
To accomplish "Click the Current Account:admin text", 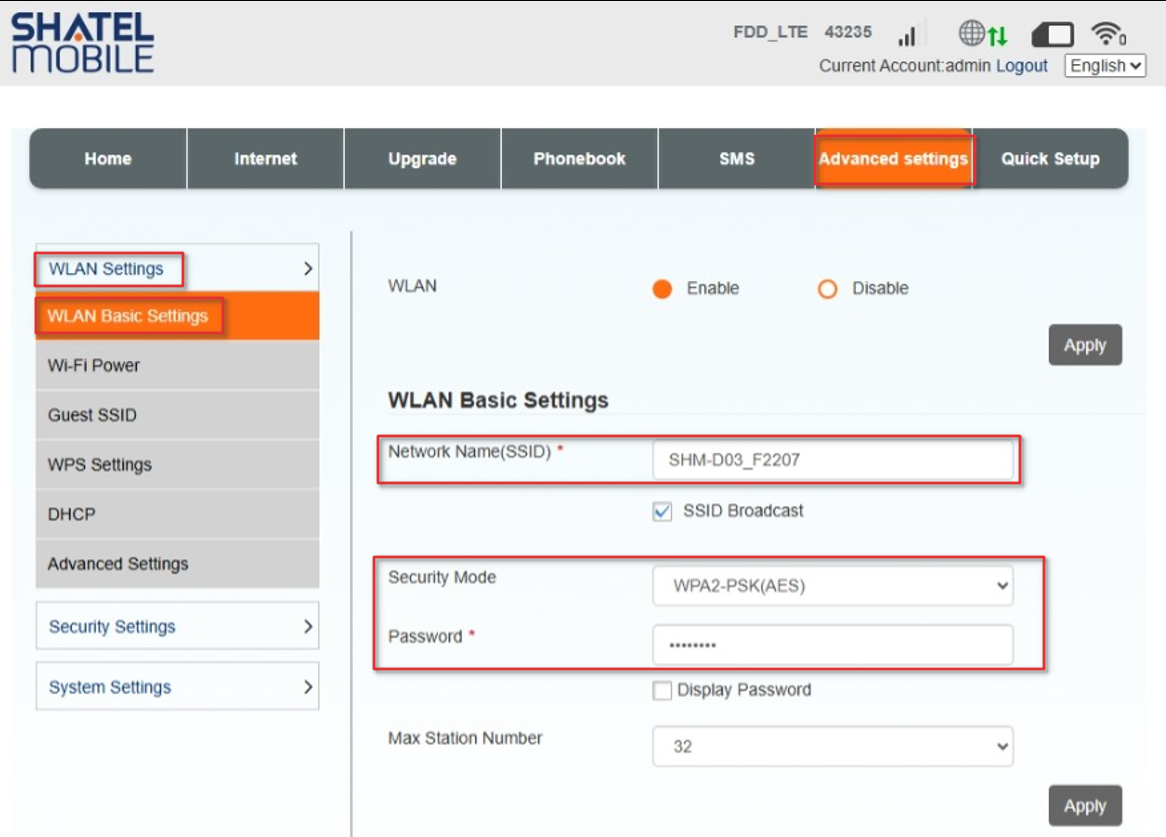I will [x=904, y=66].
